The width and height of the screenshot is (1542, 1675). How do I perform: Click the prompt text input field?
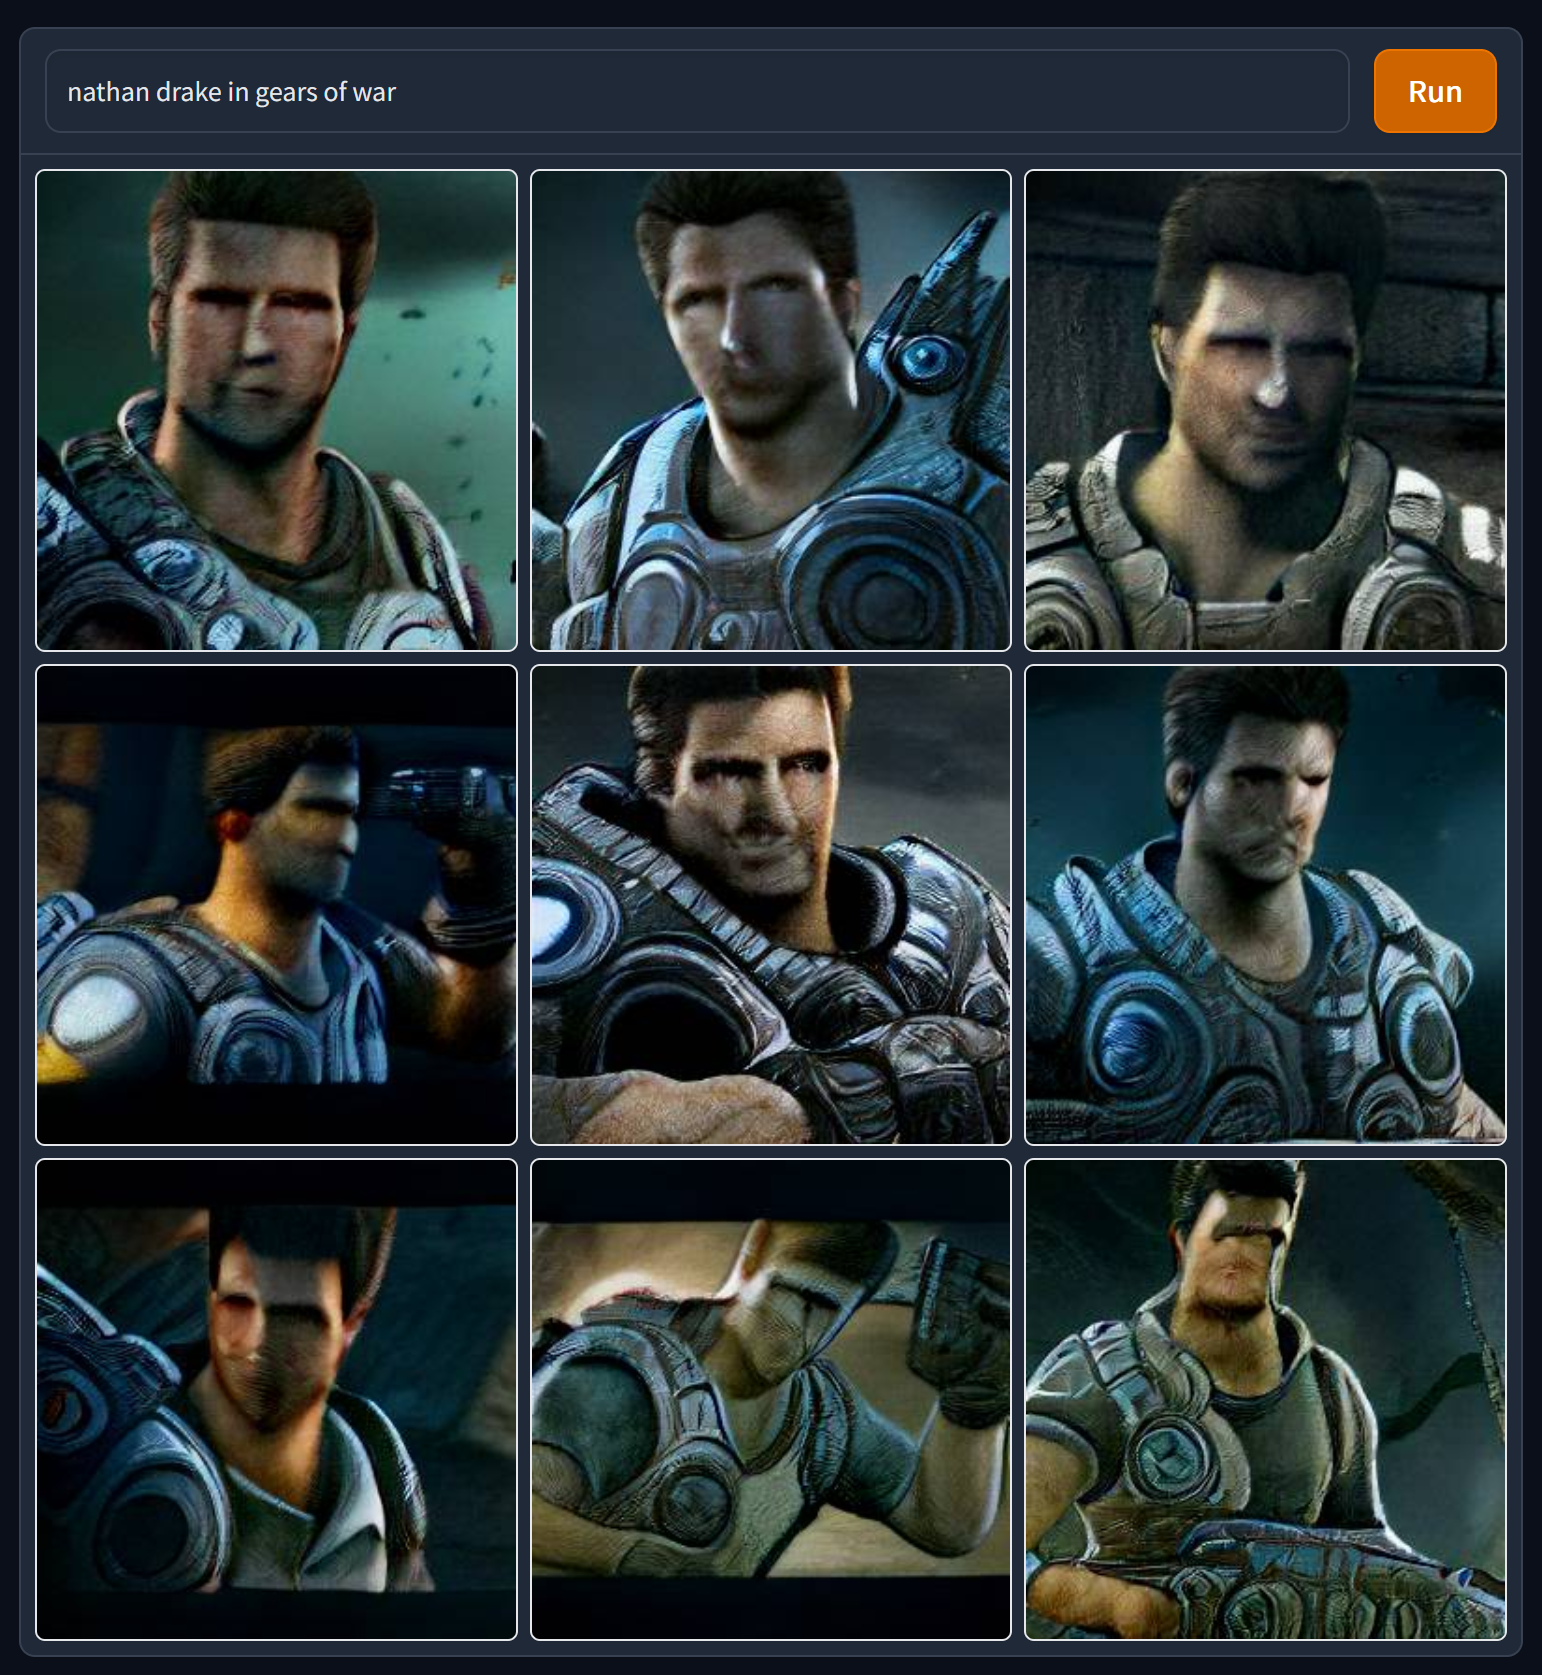pyautogui.click(x=697, y=91)
